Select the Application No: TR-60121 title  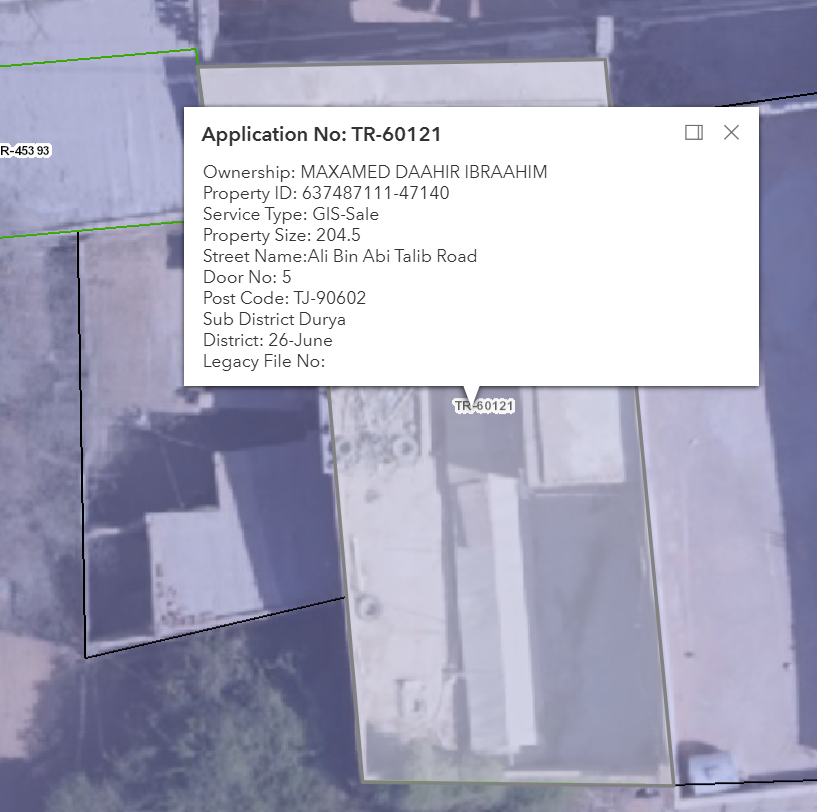[321, 134]
